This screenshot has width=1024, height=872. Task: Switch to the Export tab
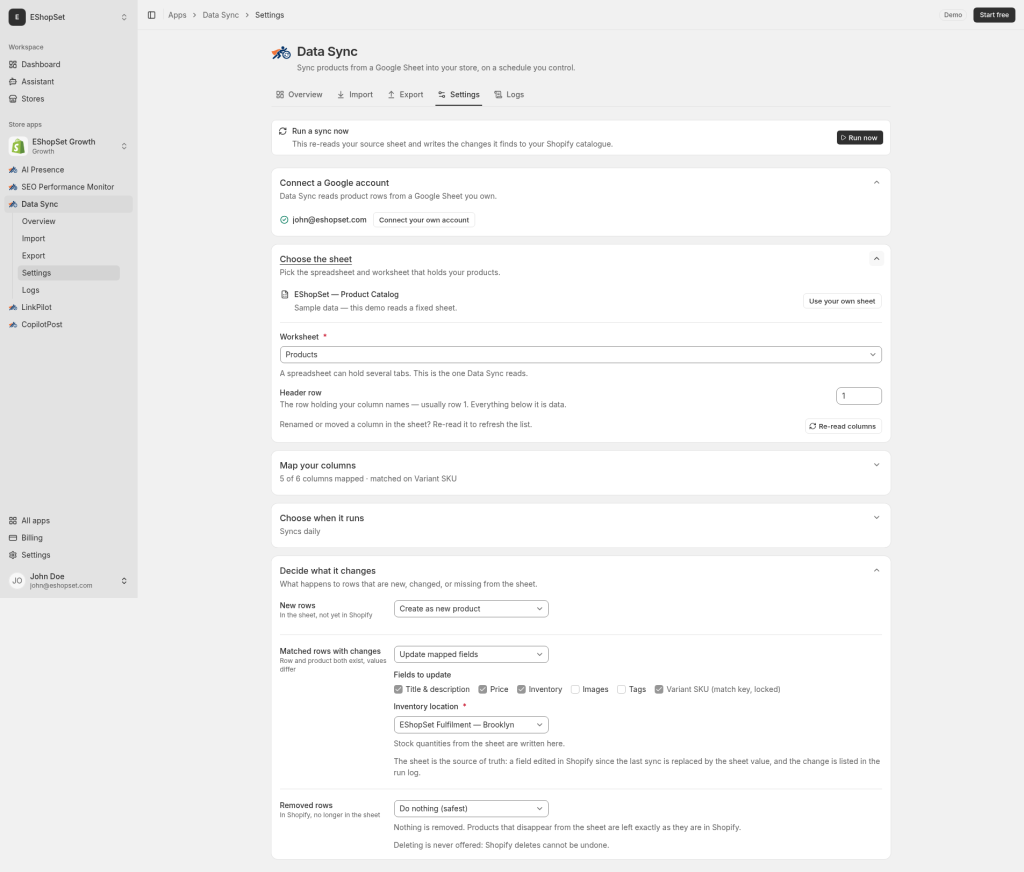[x=406, y=95]
